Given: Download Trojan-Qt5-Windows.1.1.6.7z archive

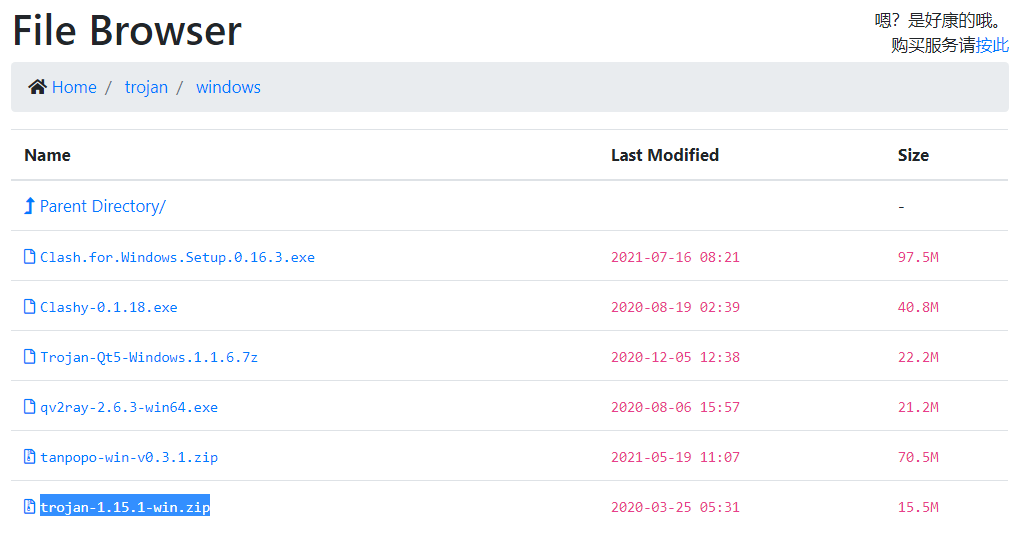Looking at the screenshot, I should tap(149, 357).
